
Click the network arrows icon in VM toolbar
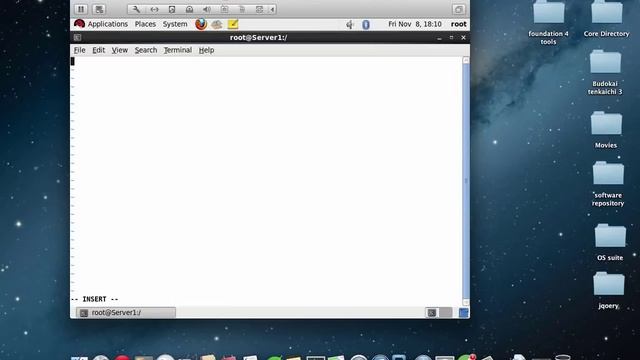tap(154, 9)
